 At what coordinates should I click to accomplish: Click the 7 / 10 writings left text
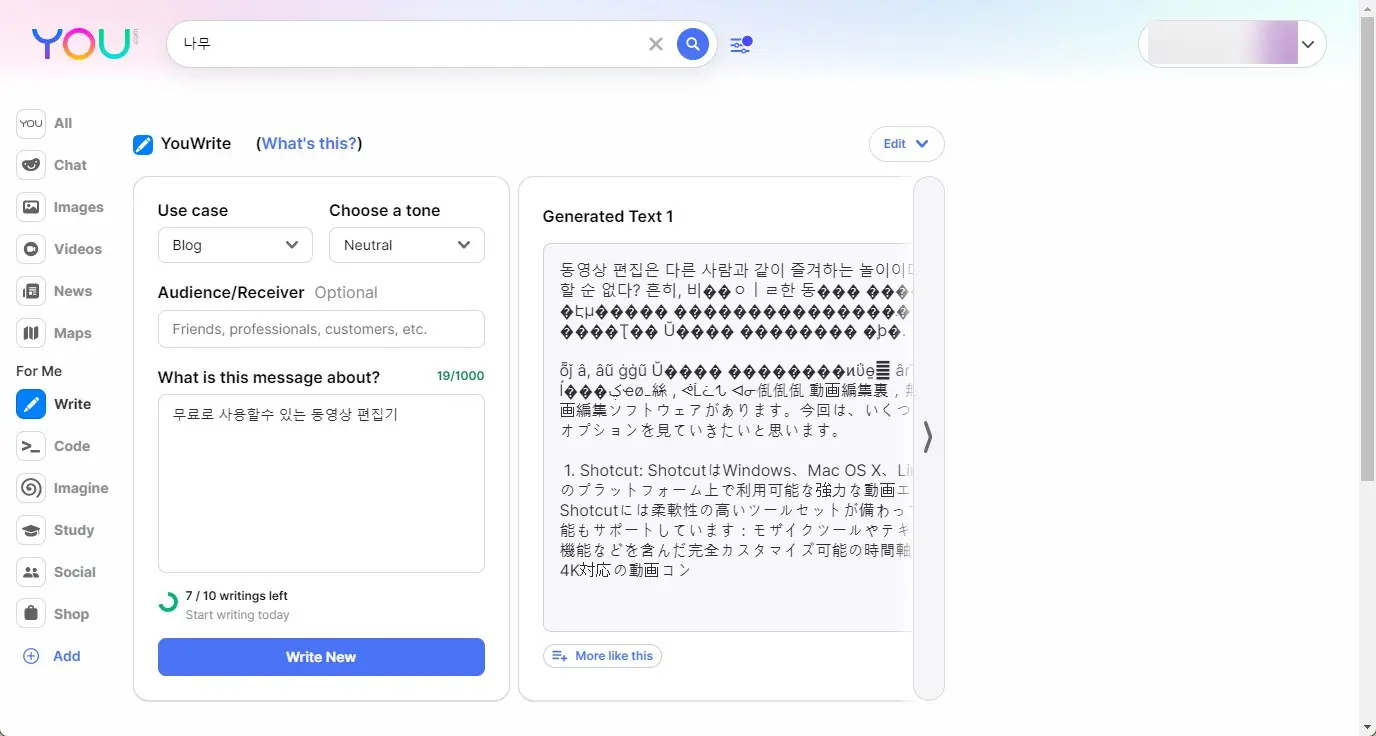click(x=236, y=595)
